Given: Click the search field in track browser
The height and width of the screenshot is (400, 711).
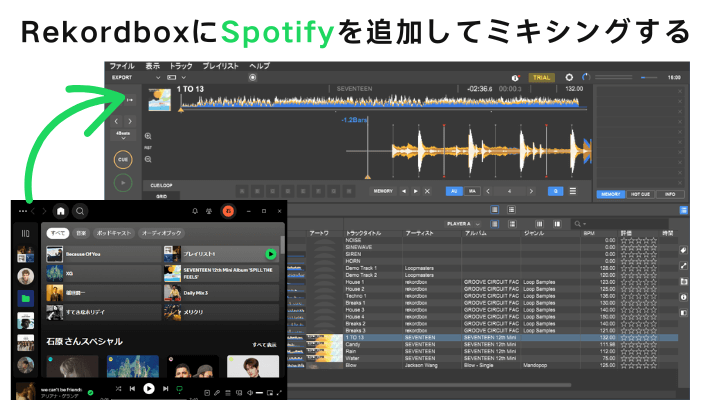Looking at the screenshot, I should pyautogui.click(x=621, y=224).
